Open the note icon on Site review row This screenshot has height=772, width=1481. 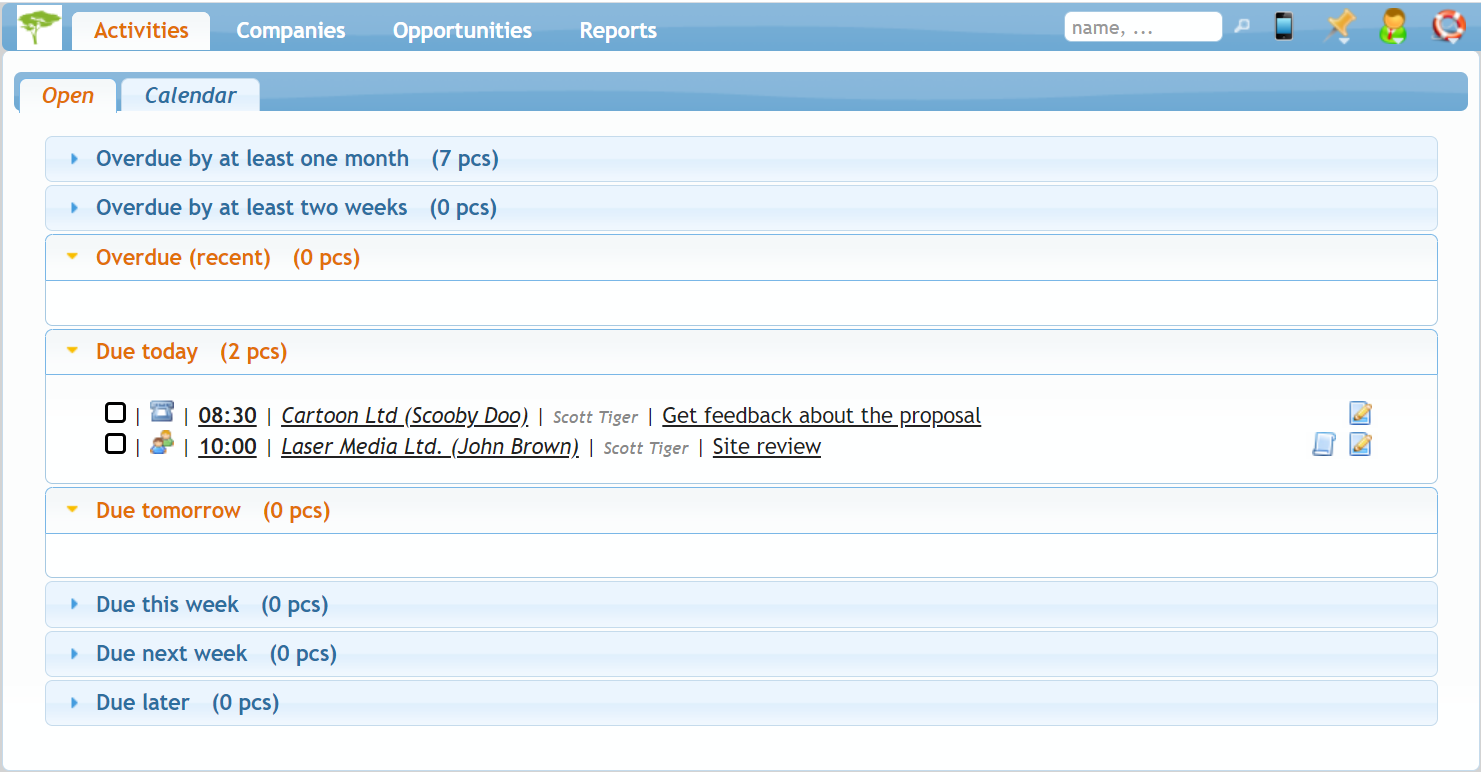tap(1323, 444)
